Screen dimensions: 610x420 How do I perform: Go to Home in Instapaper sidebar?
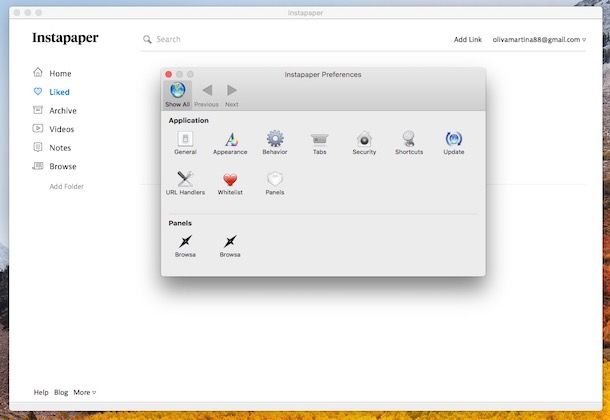(x=53, y=73)
